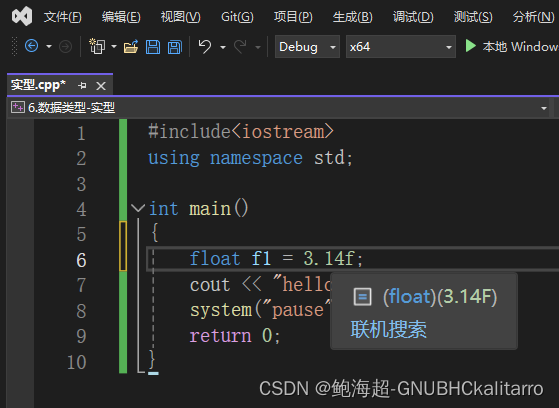
Task: Click the navigate forward arrow icon
Action: point(65,46)
